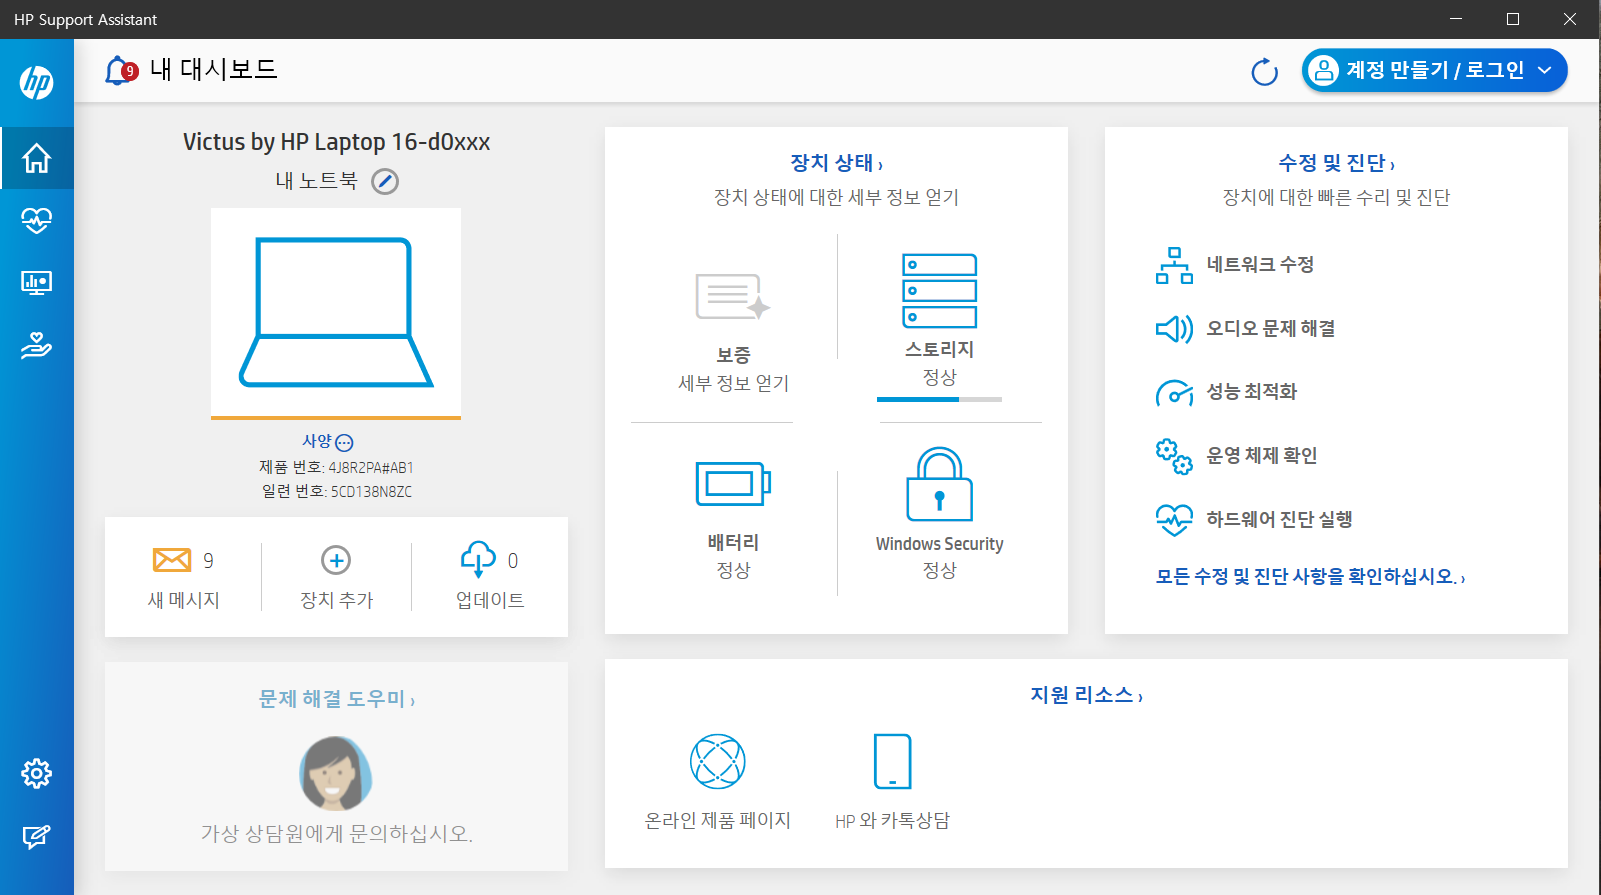Open specifications via 사양 ellipsis icon
1601x895 pixels.
344,442
